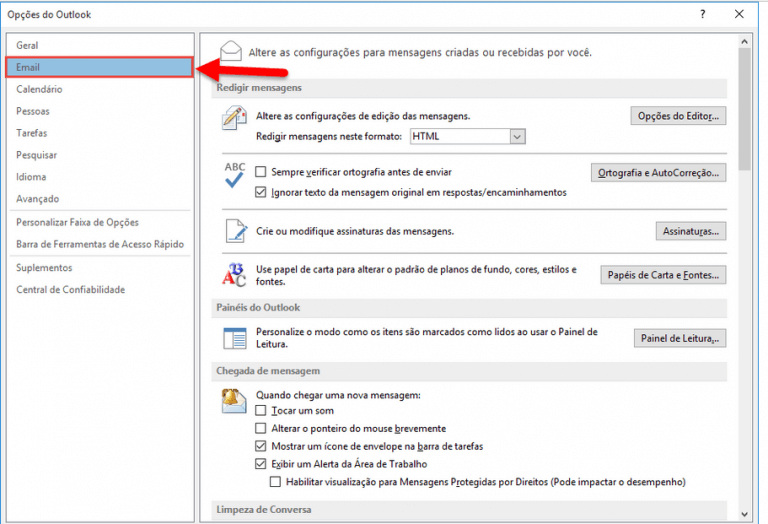Click the Assinaturas button
Screen dimensions: 768x524
691,231
